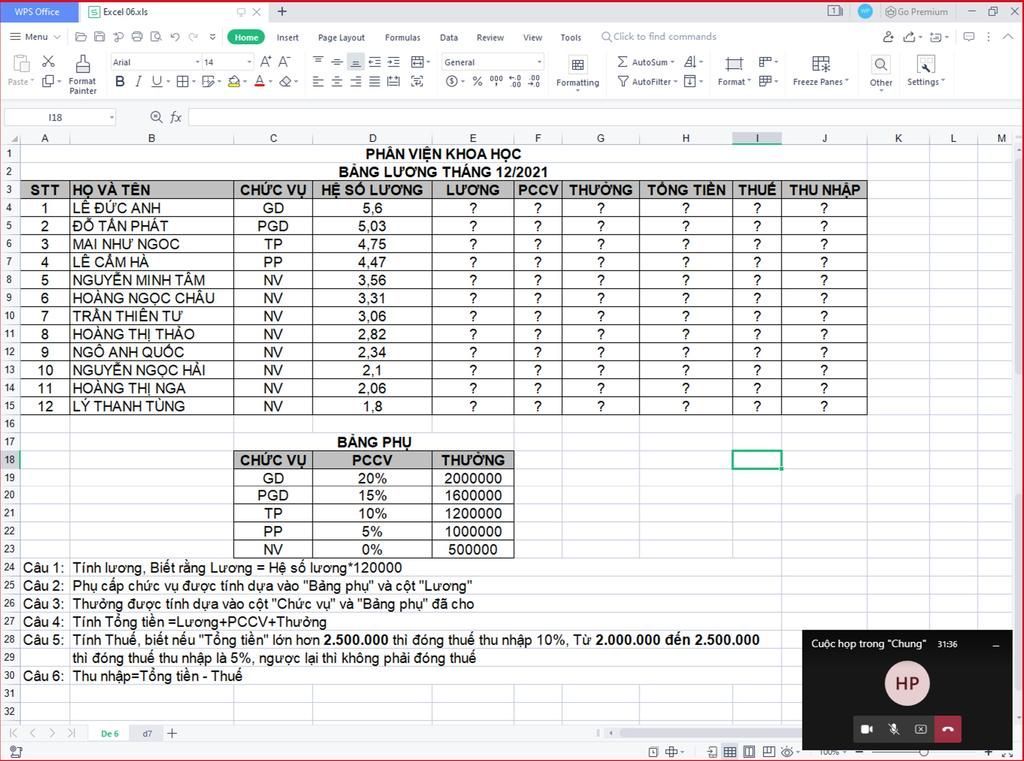Screen dimensions: 1024x761
Task: Open the font name dropdown Arial
Action: pyautogui.click(x=197, y=62)
